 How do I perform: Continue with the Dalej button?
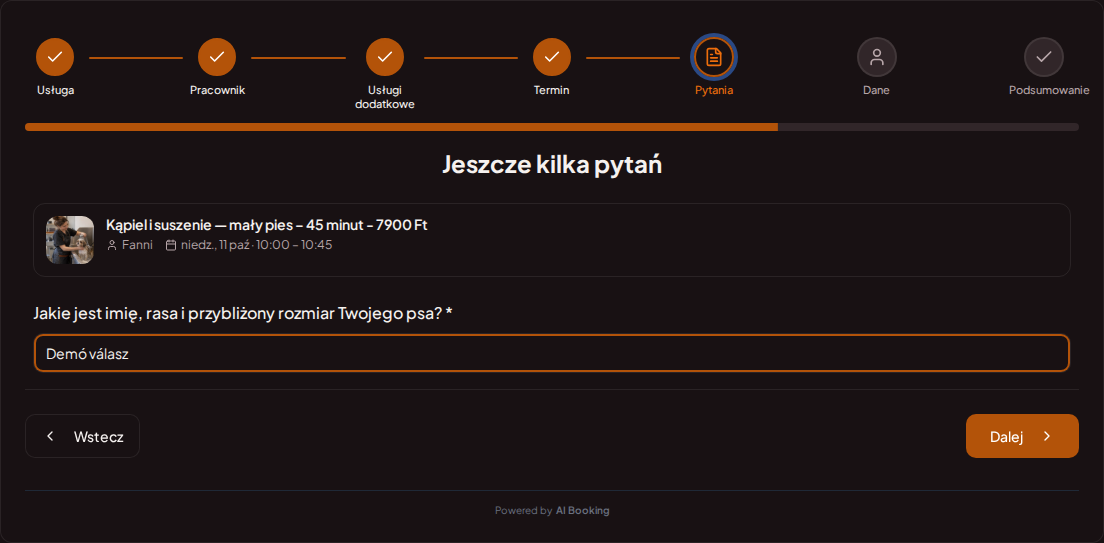1022,436
